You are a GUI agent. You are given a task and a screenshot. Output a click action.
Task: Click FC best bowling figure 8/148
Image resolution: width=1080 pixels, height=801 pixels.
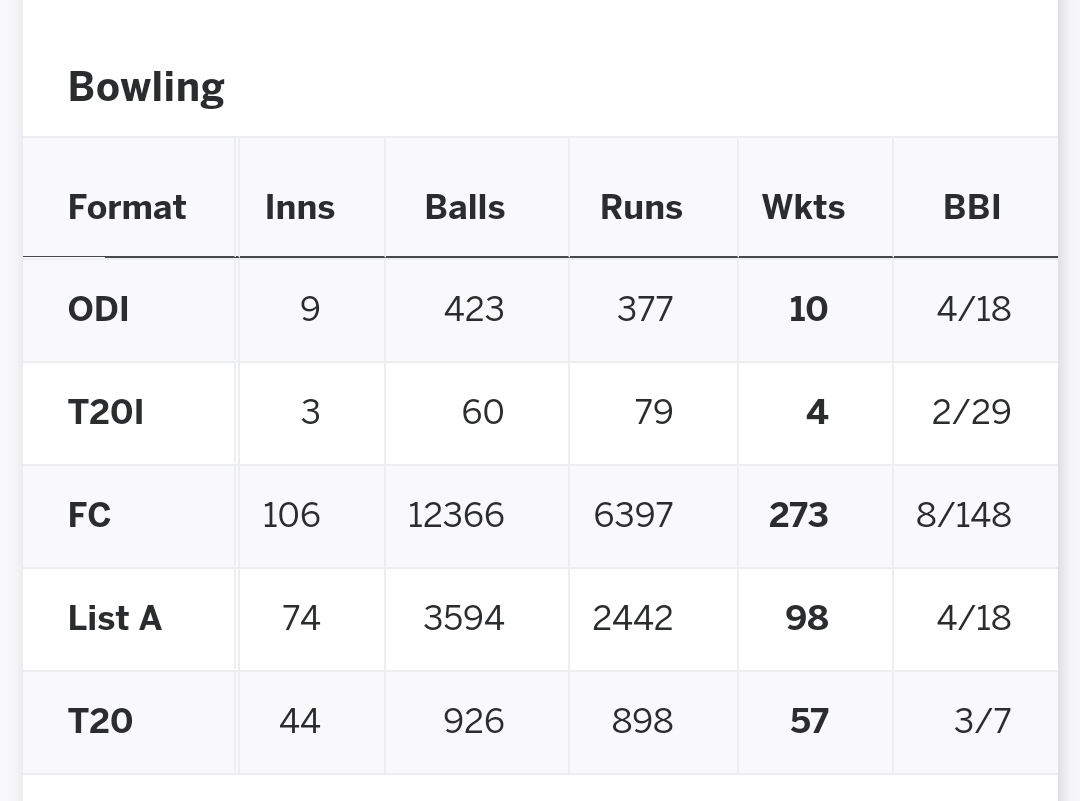(964, 515)
